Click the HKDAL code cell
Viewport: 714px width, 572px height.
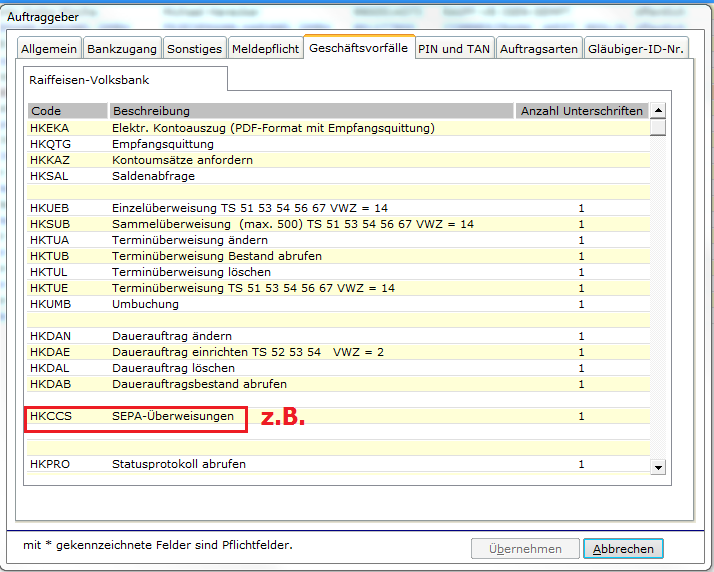pyautogui.click(x=49, y=368)
